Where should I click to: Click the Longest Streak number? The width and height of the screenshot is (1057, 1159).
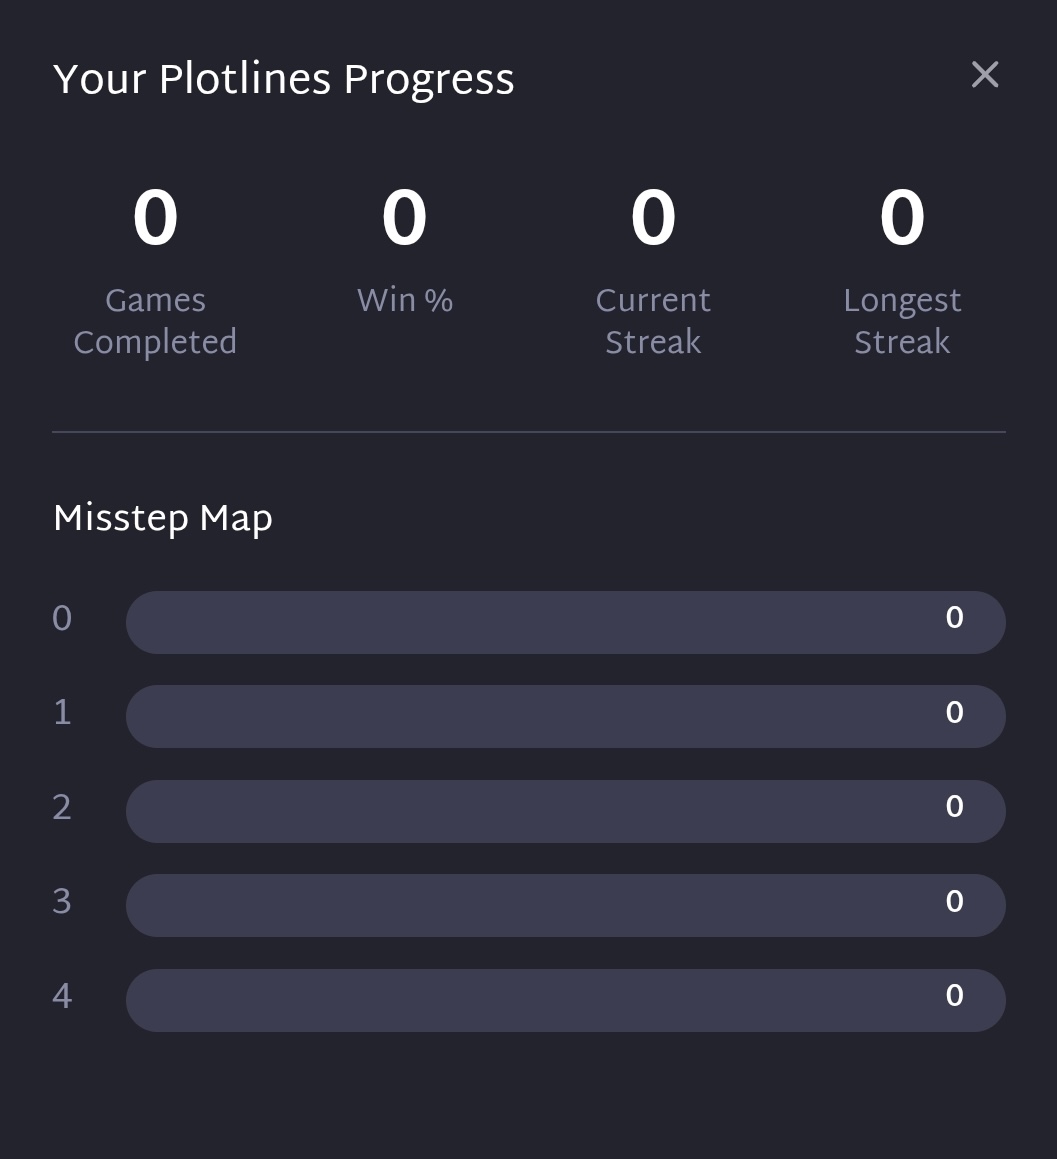pos(902,218)
